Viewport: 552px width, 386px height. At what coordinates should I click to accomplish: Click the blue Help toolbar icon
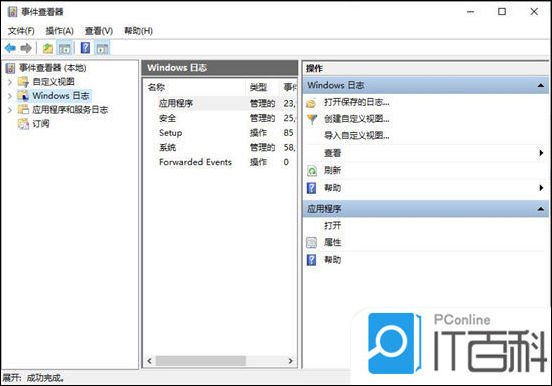click(86, 48)
